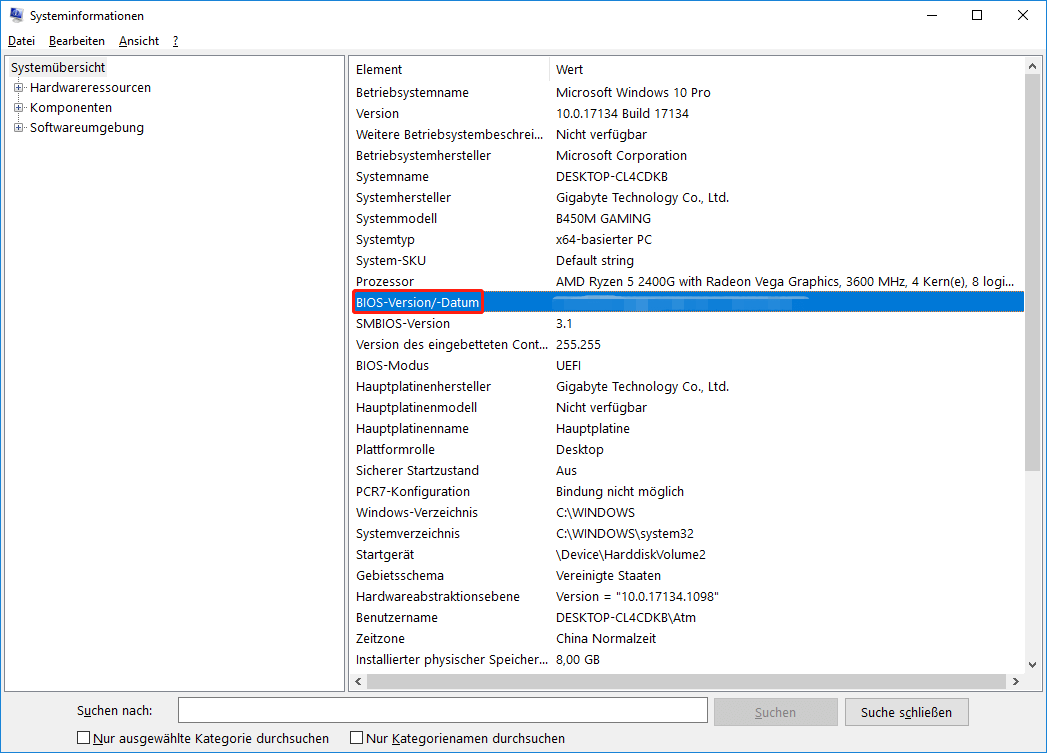Click the Wert column header
The height and width of the screenshot is (753, 1047).
coord(787,69)
